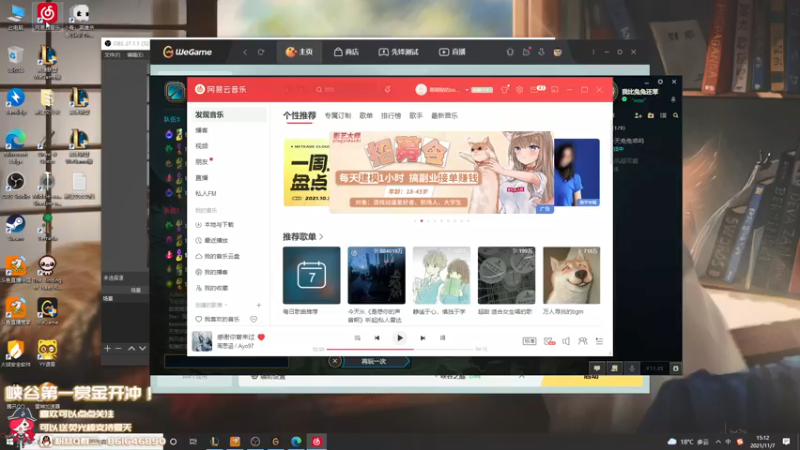This screenshot has height=450, width=800.
Task: Open WeGame 直播 tab
Action: click(453, 52)
